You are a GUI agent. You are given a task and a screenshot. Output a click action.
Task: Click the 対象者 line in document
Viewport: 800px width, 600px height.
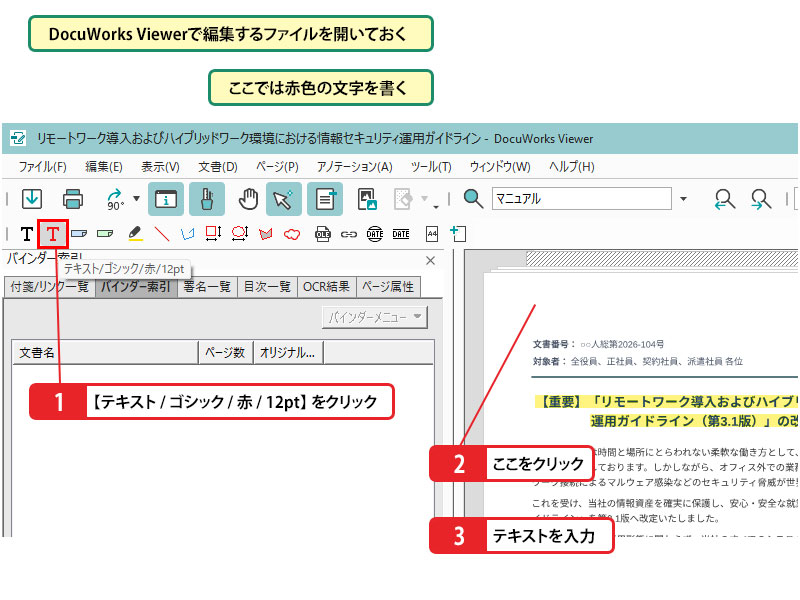coord(637,361)
